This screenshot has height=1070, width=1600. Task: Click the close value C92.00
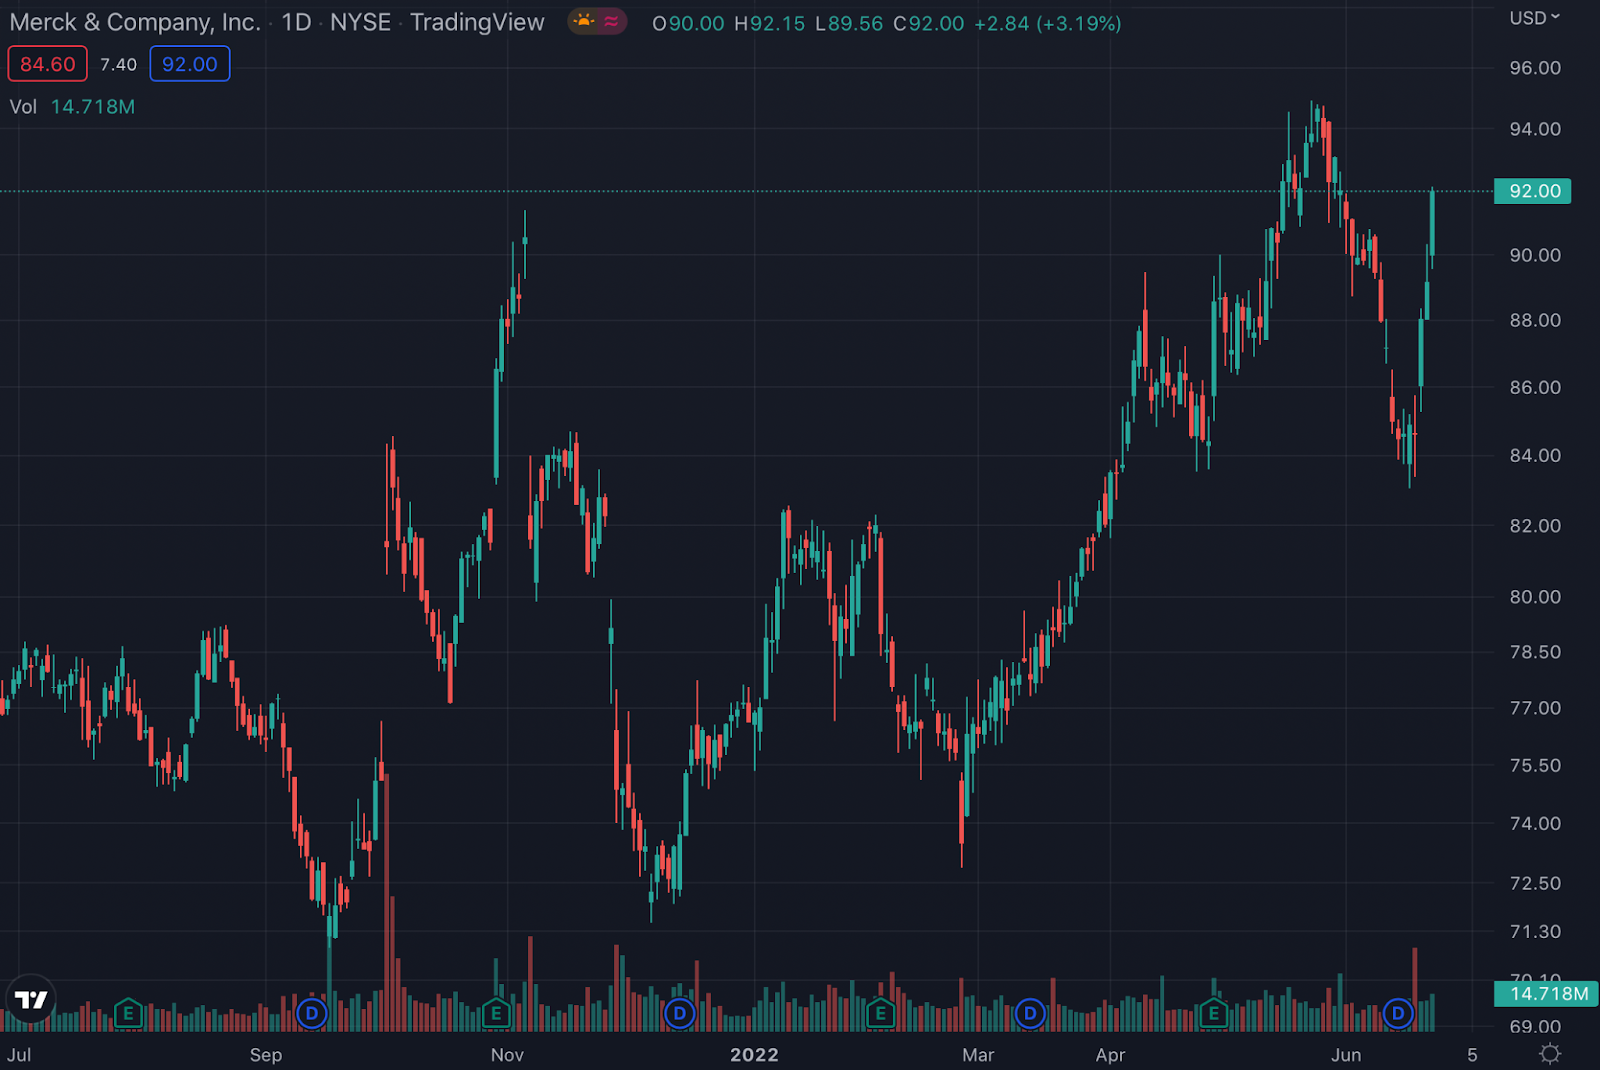(x=928, y=23)
